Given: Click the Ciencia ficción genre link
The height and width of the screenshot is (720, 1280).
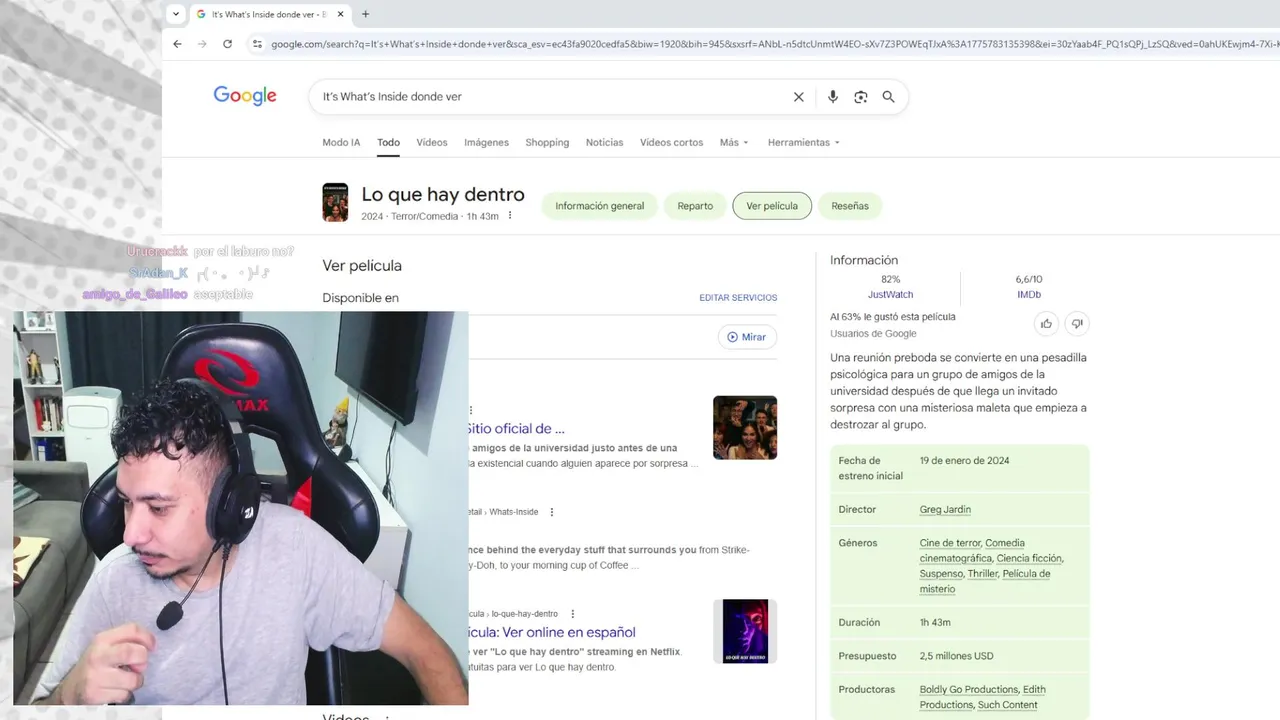Looking at the screenshot, I should click(1029, 559).
